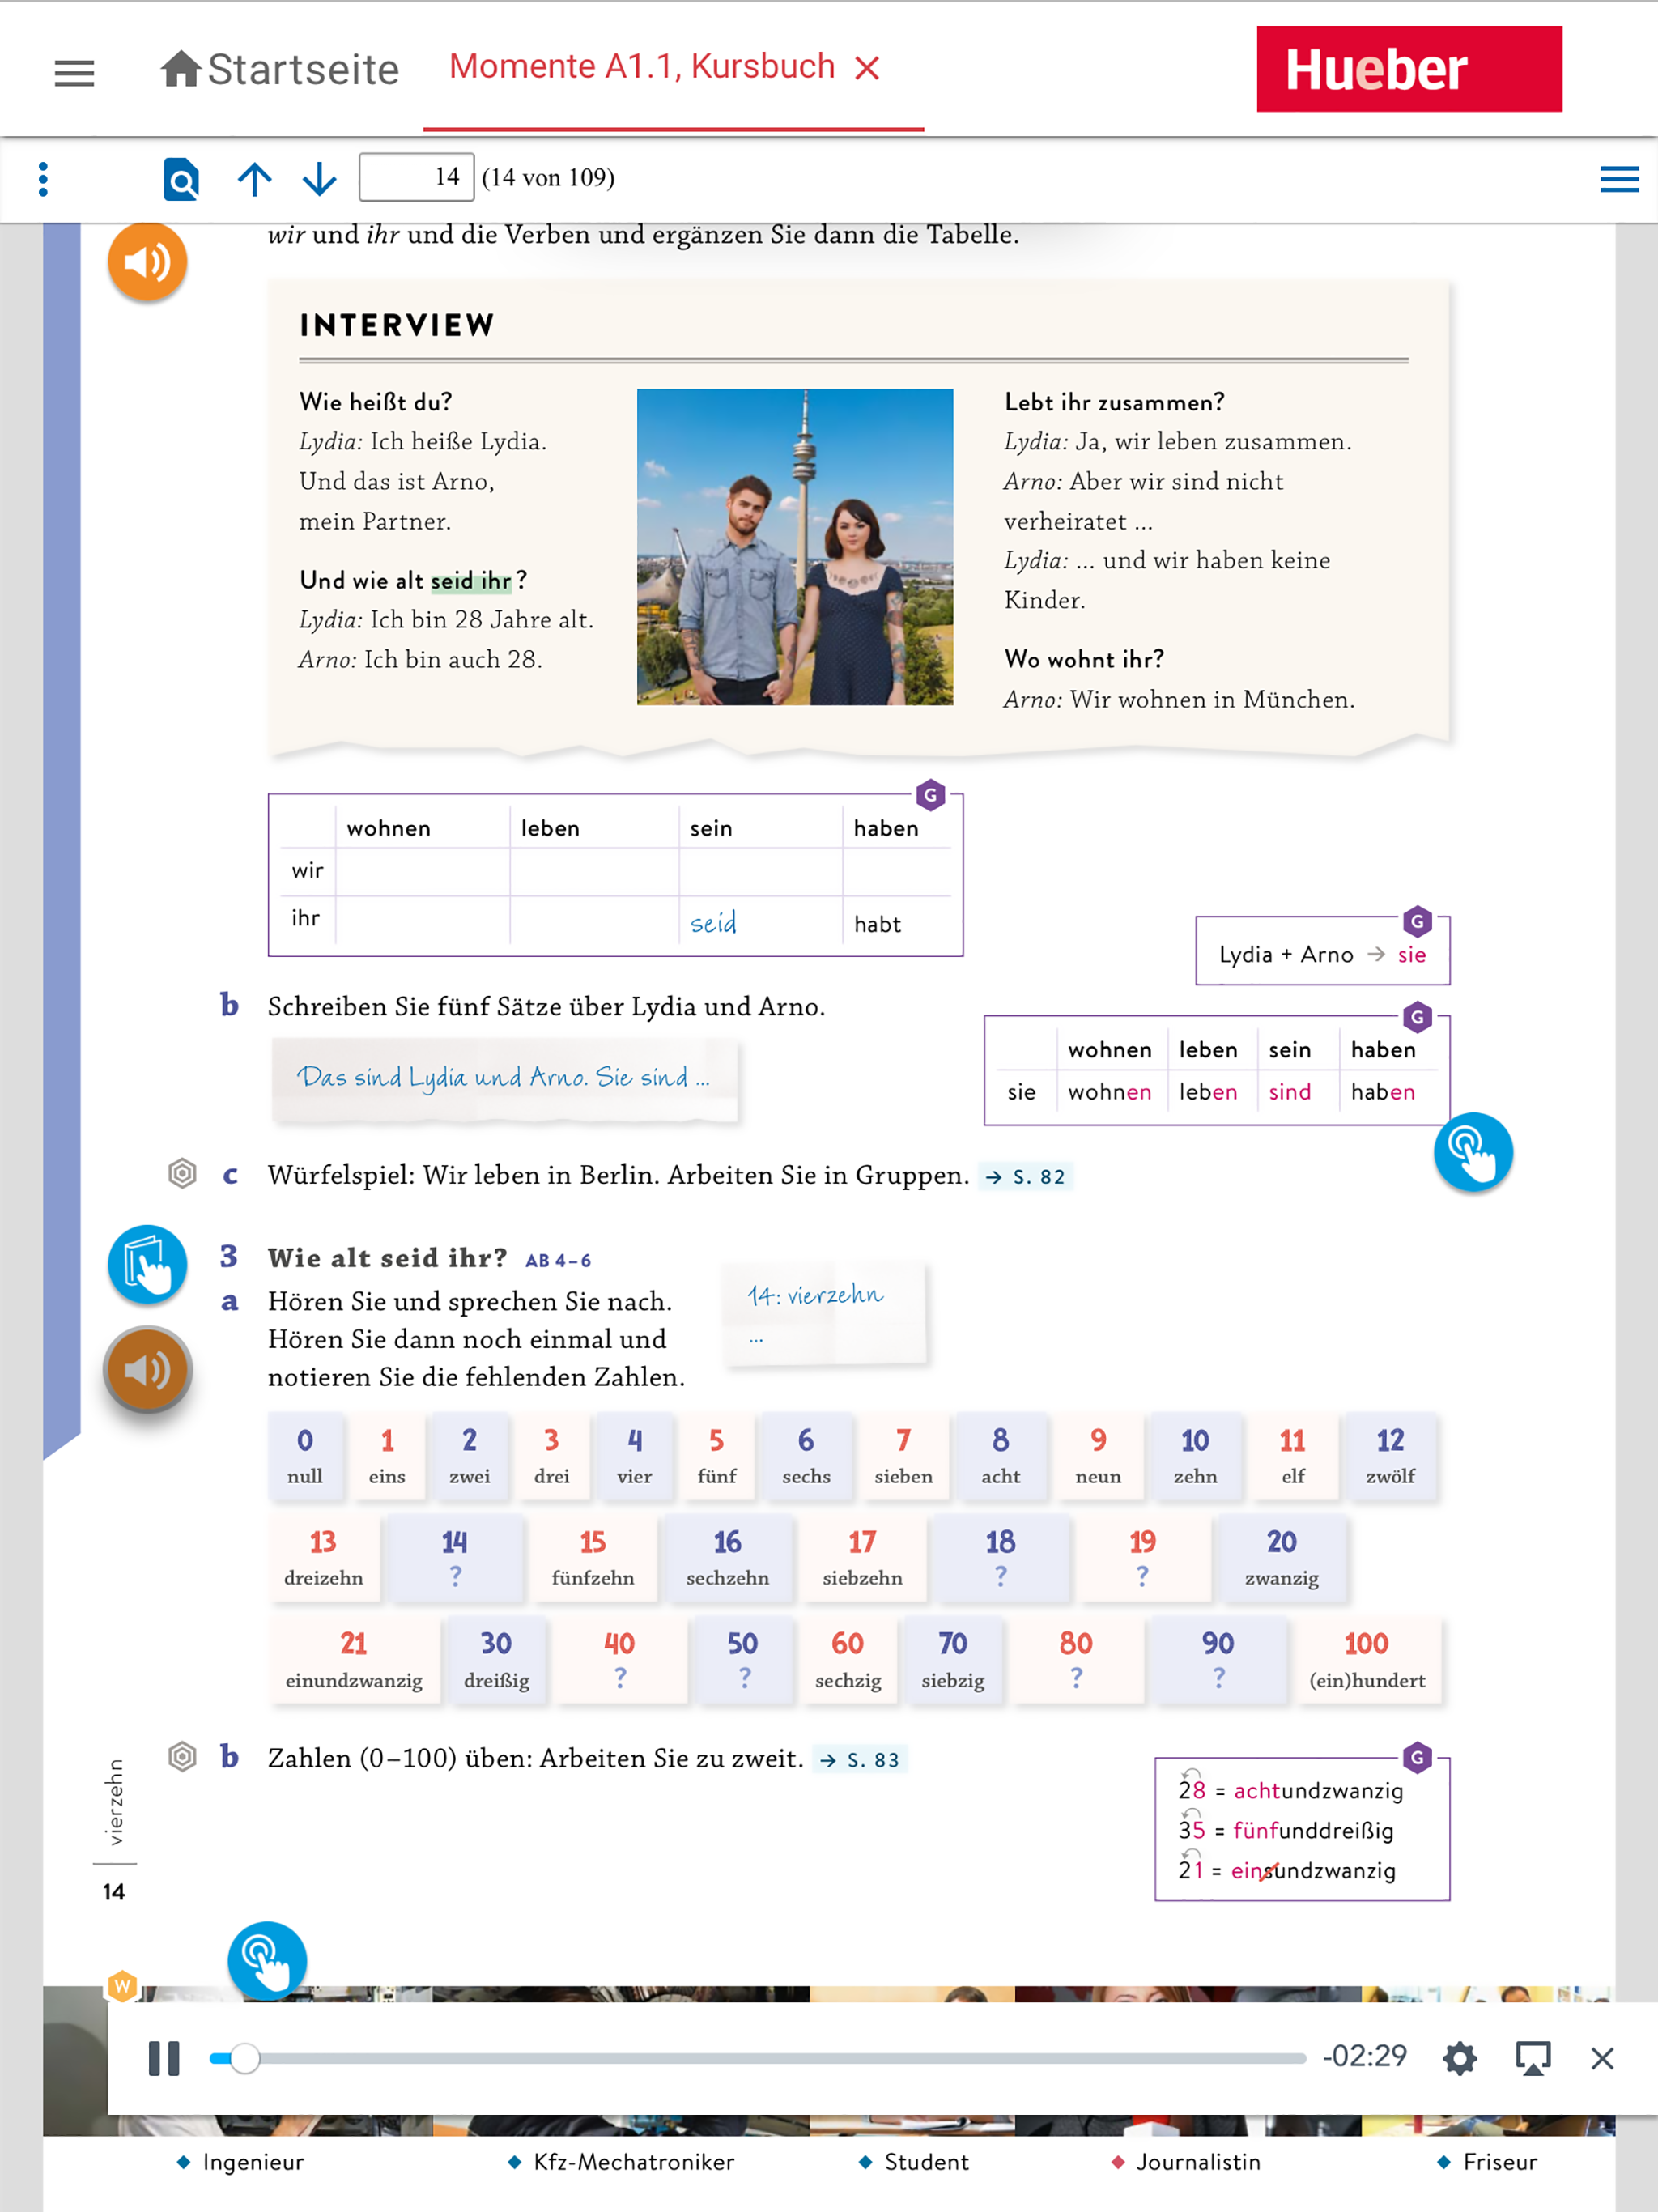Screen dimensions: 1658x2212
Task: Open the G badge on the sie verb table
Action: click(1417, 1018)
